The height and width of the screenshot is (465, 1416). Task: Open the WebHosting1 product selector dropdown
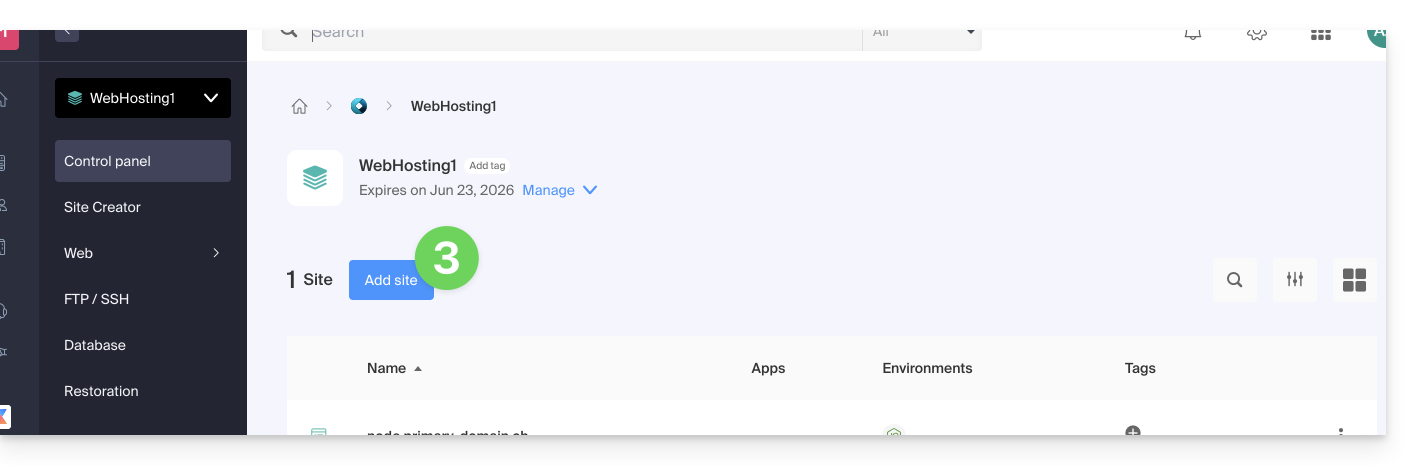[x=143, y=98]
